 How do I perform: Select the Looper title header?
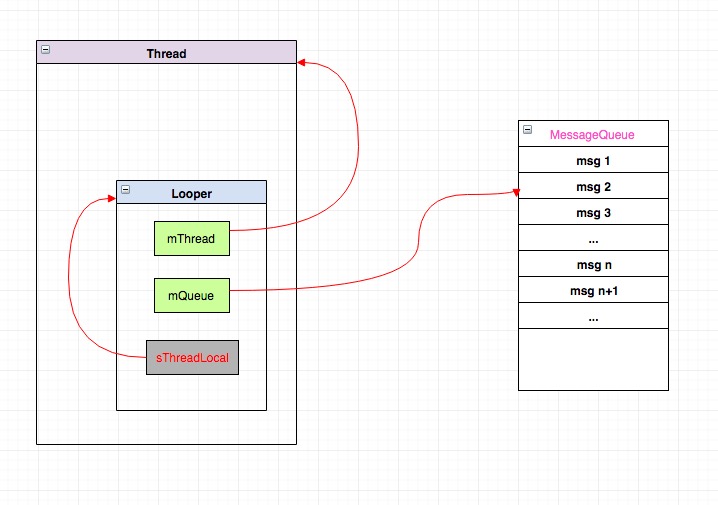click(x=191, y=193)
